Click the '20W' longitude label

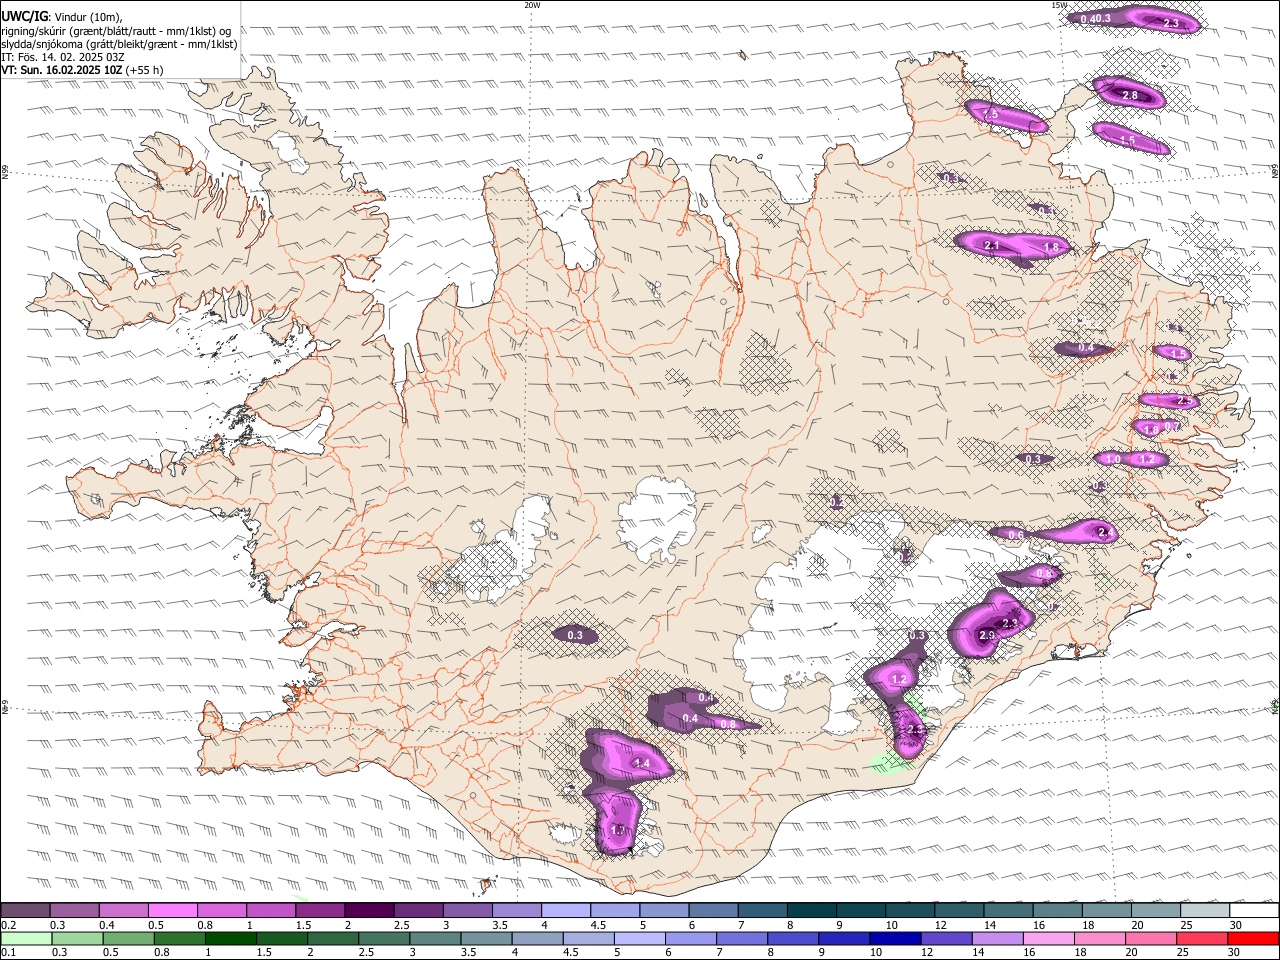(x=532, y=5)
